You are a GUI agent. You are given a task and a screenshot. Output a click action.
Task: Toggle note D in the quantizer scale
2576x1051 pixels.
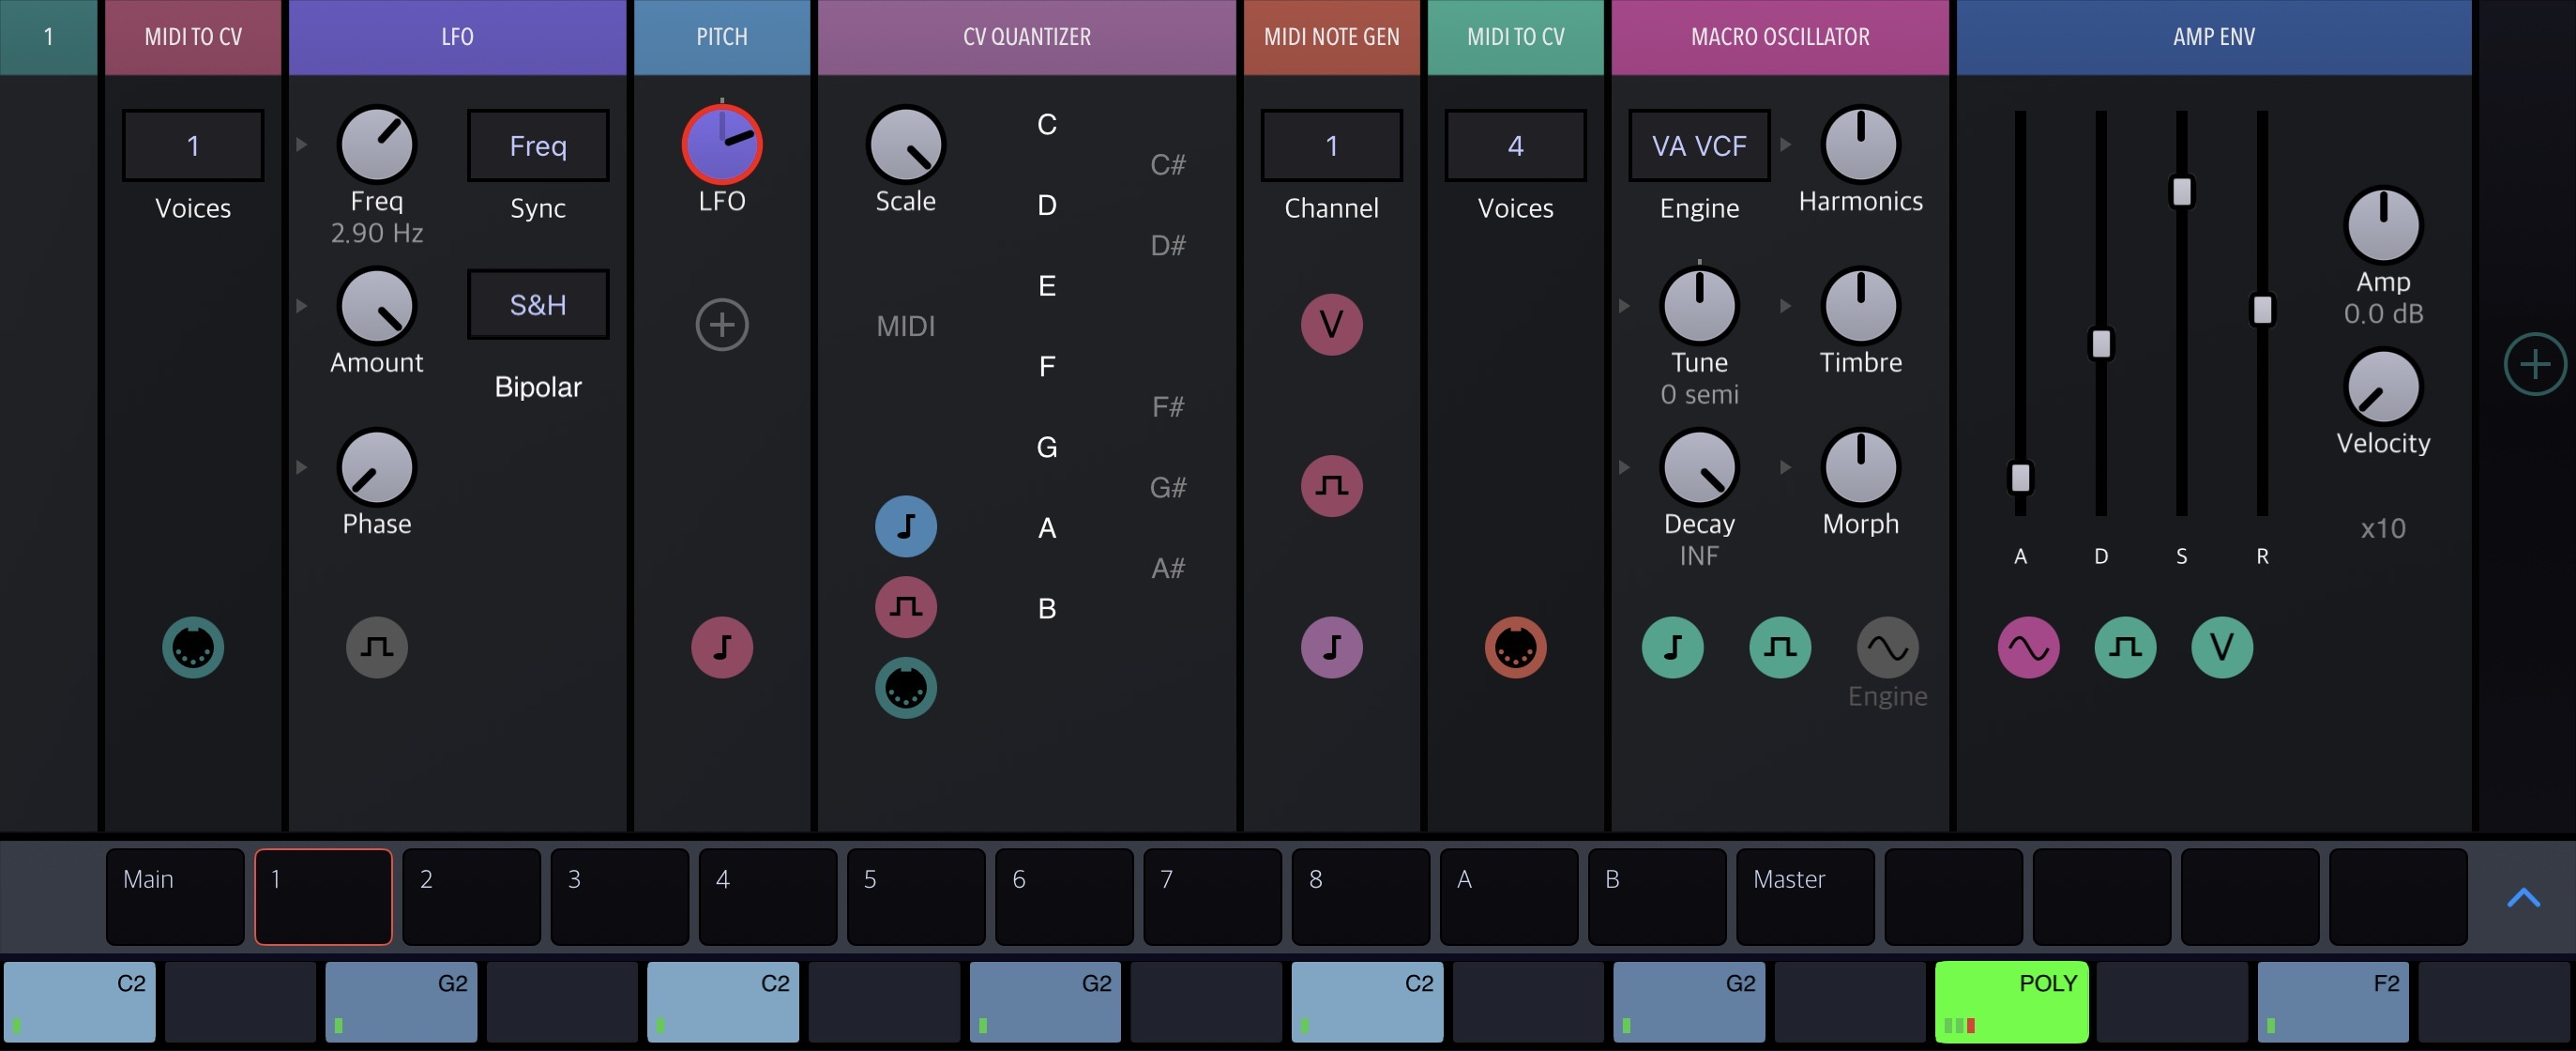1047,205
